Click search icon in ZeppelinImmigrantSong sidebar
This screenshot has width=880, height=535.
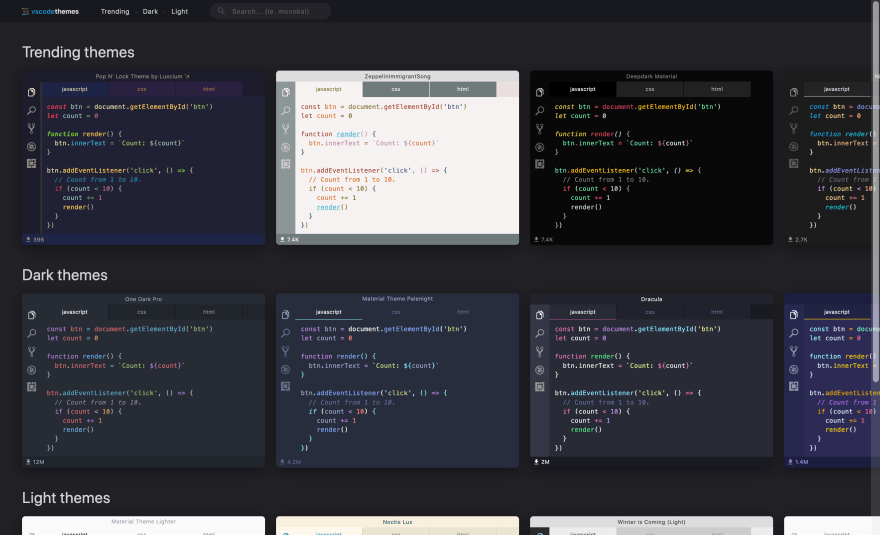coord(286,111)
